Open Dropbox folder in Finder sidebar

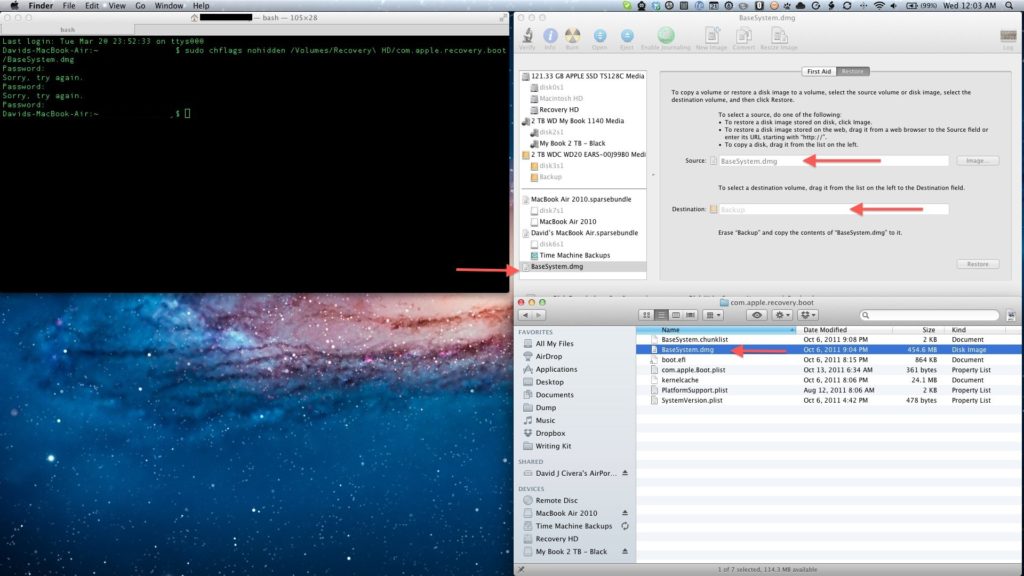tap(550, 433)
